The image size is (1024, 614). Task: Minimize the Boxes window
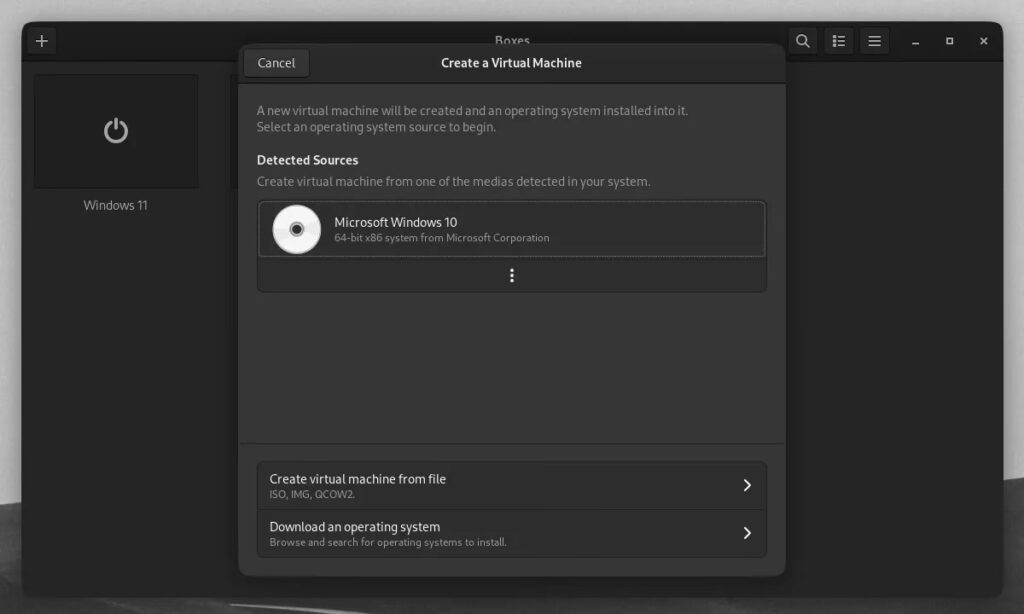pyautogui.click(x=916, y=42)
